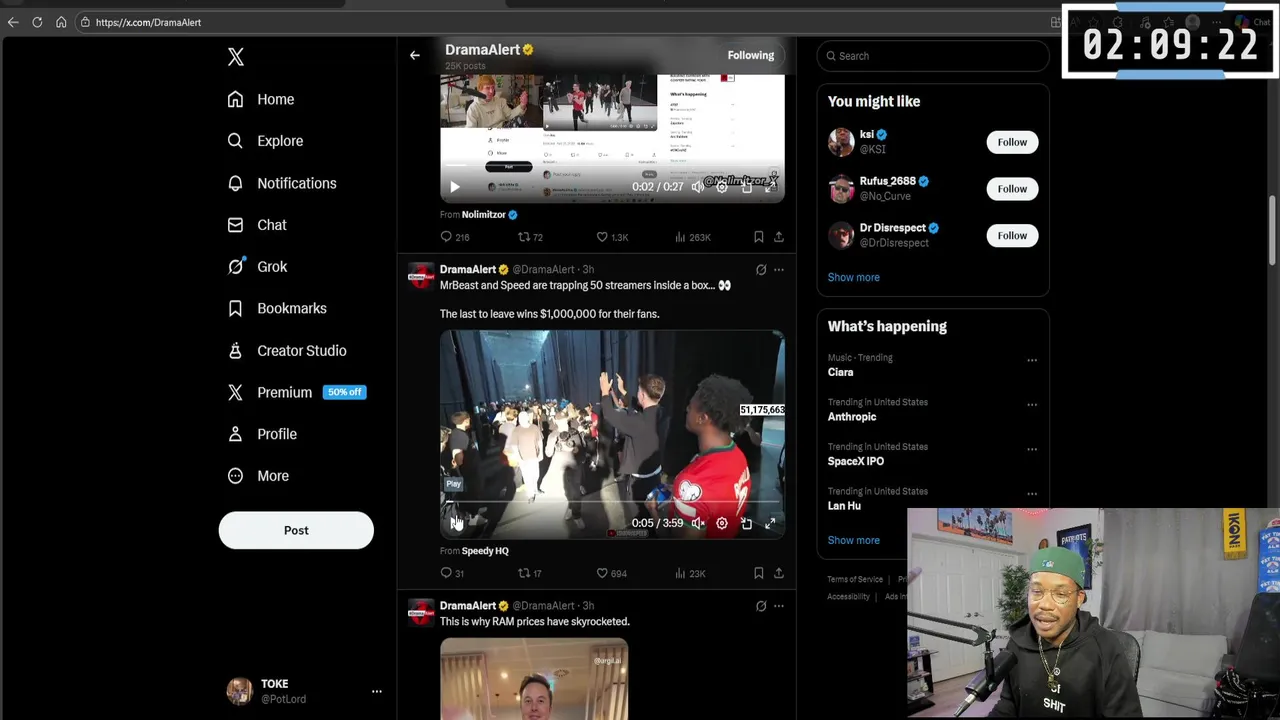
Task: Open Grok from sidebar
Action: click(x=257, y=266)
